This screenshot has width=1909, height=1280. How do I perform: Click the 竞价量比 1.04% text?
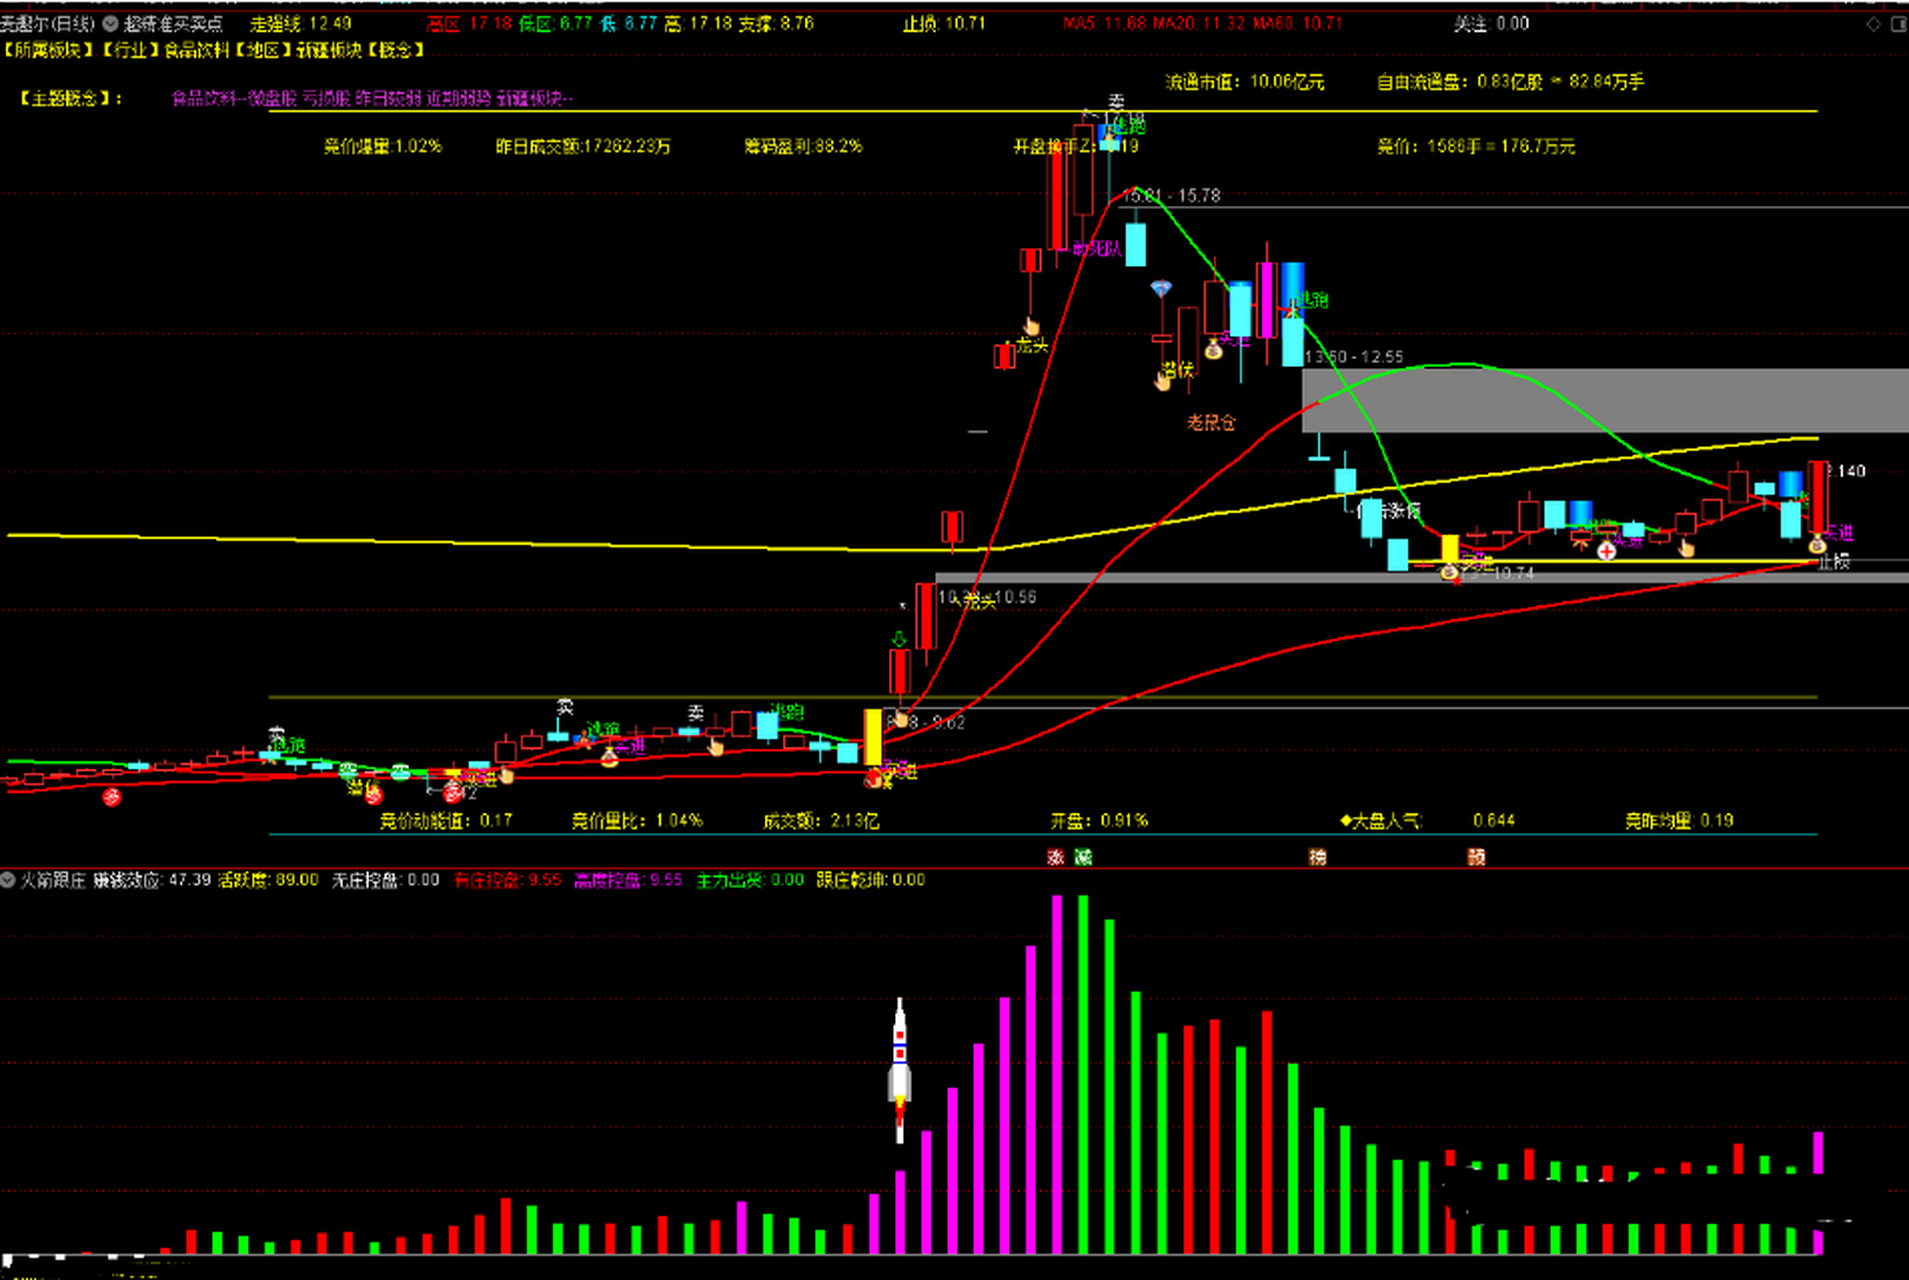click(x=637, y=821)
